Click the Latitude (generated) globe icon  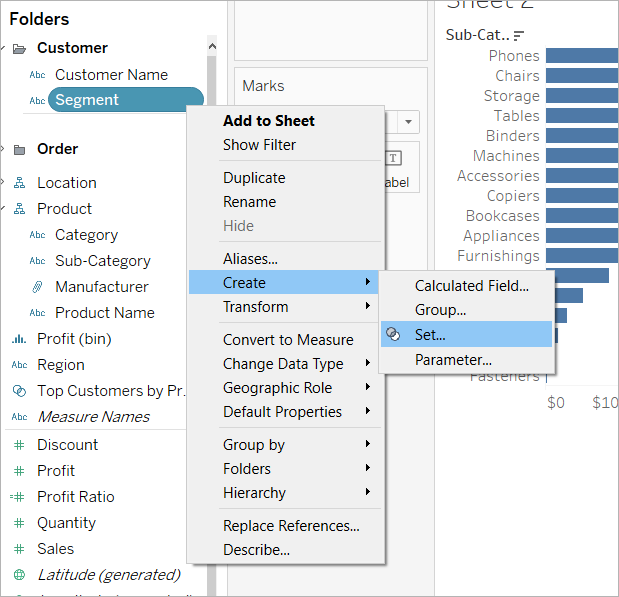click(x=19, y=574)
